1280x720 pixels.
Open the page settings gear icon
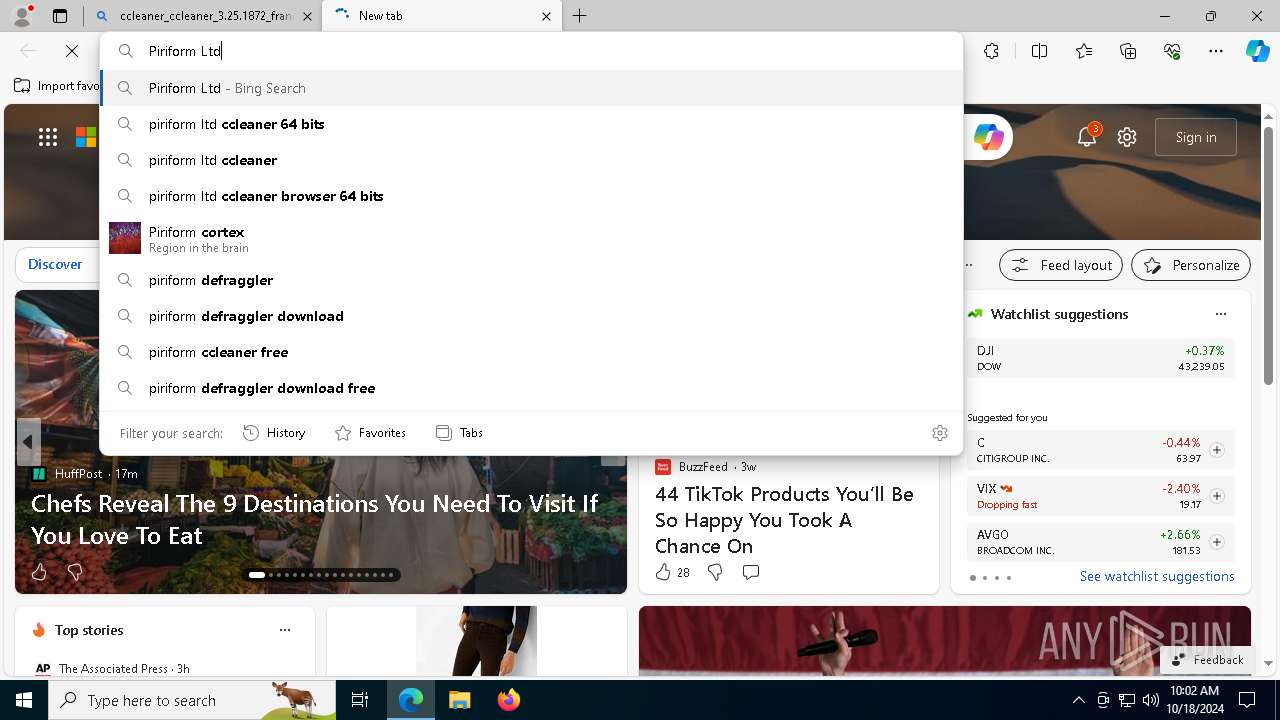1127,137
